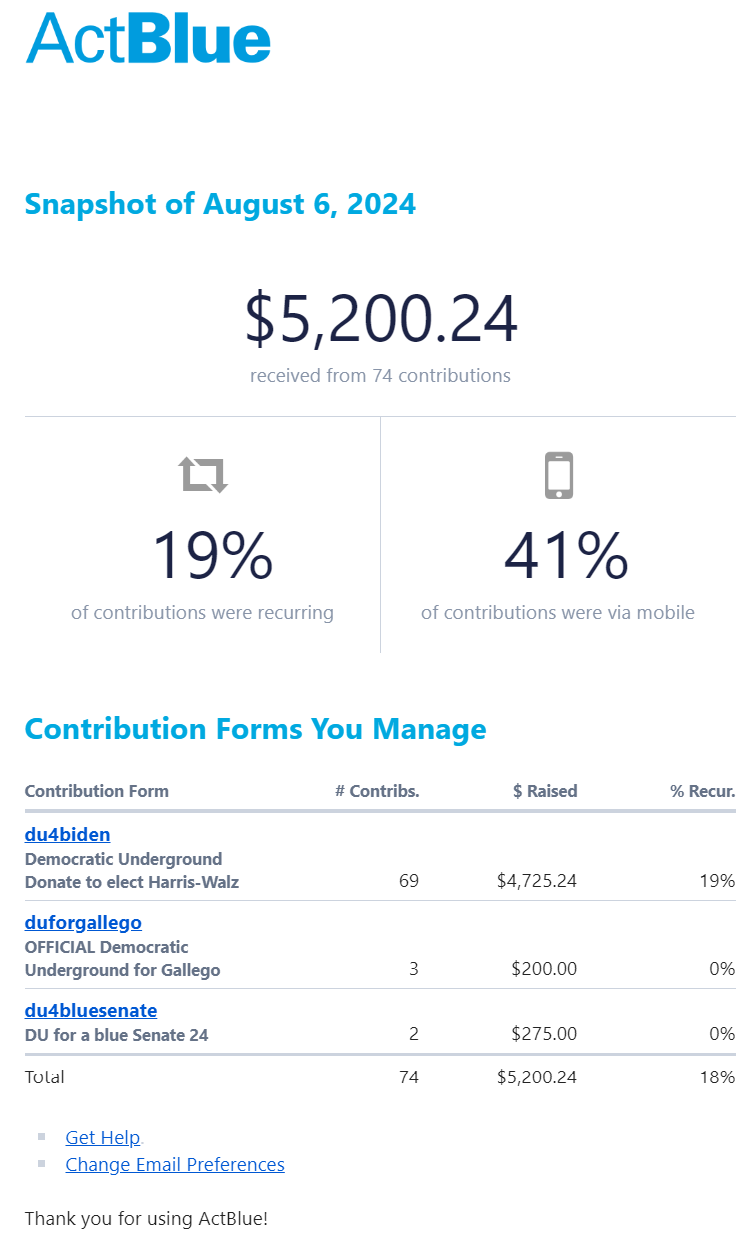Click the $4,725.24 raised amount
The height and width of the screenshot is (1246, 743).
(x=537, y=881)
